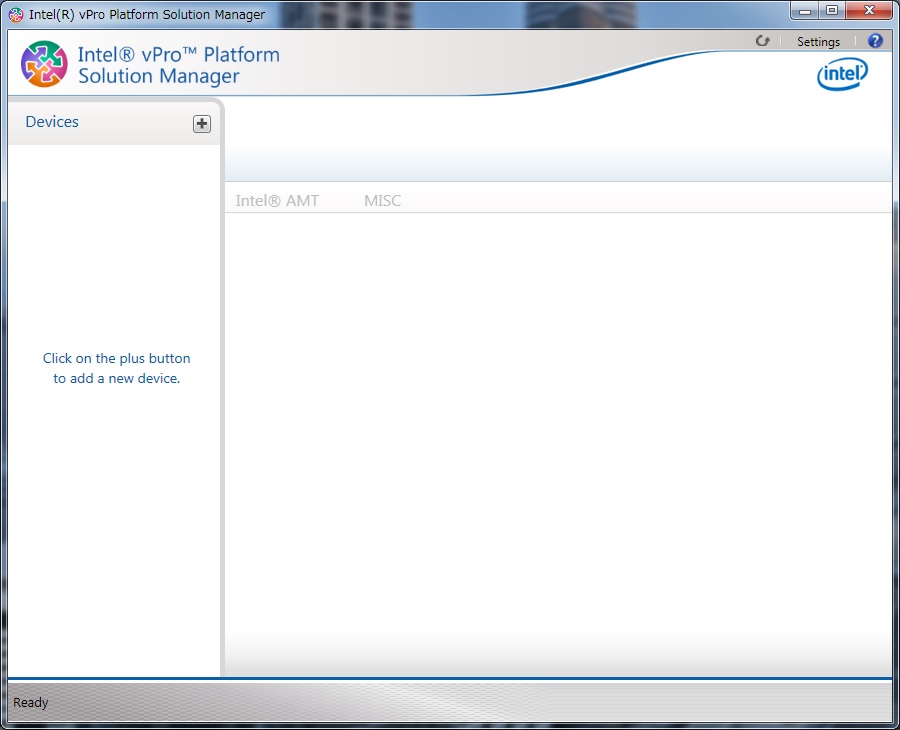
Task: Click the title bar application icon
Action: pyautogui.click(x=16, y=14)
